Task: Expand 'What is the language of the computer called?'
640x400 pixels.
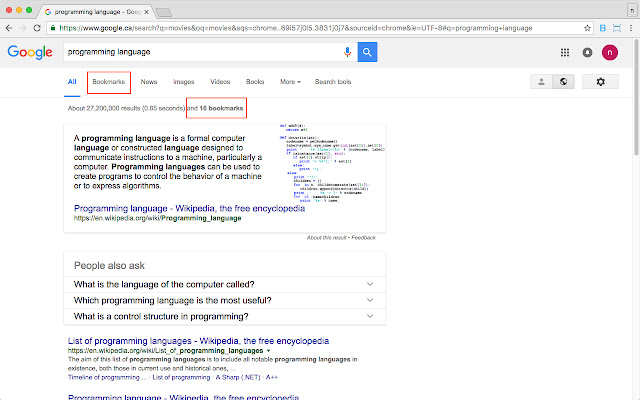Action: point(224,284)
